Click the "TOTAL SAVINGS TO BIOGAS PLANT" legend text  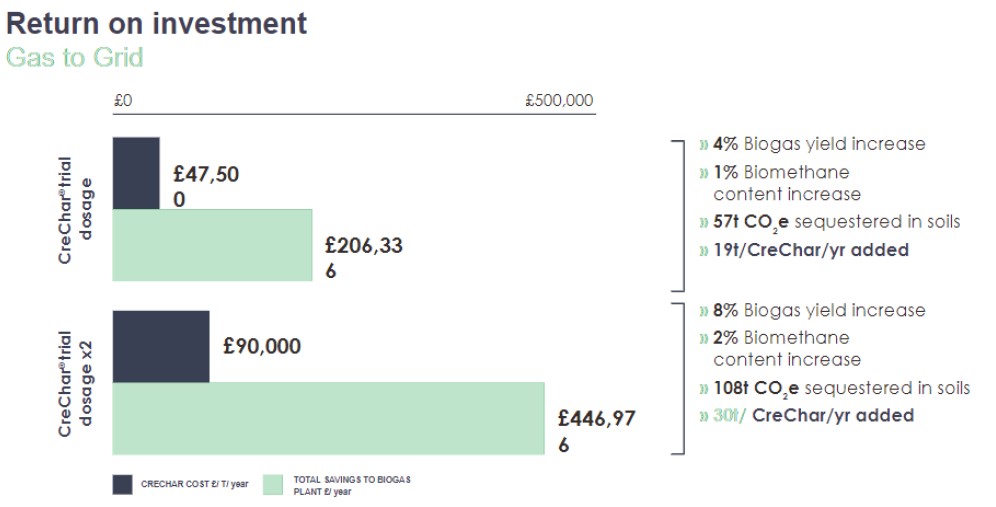[x=352, y=485]
